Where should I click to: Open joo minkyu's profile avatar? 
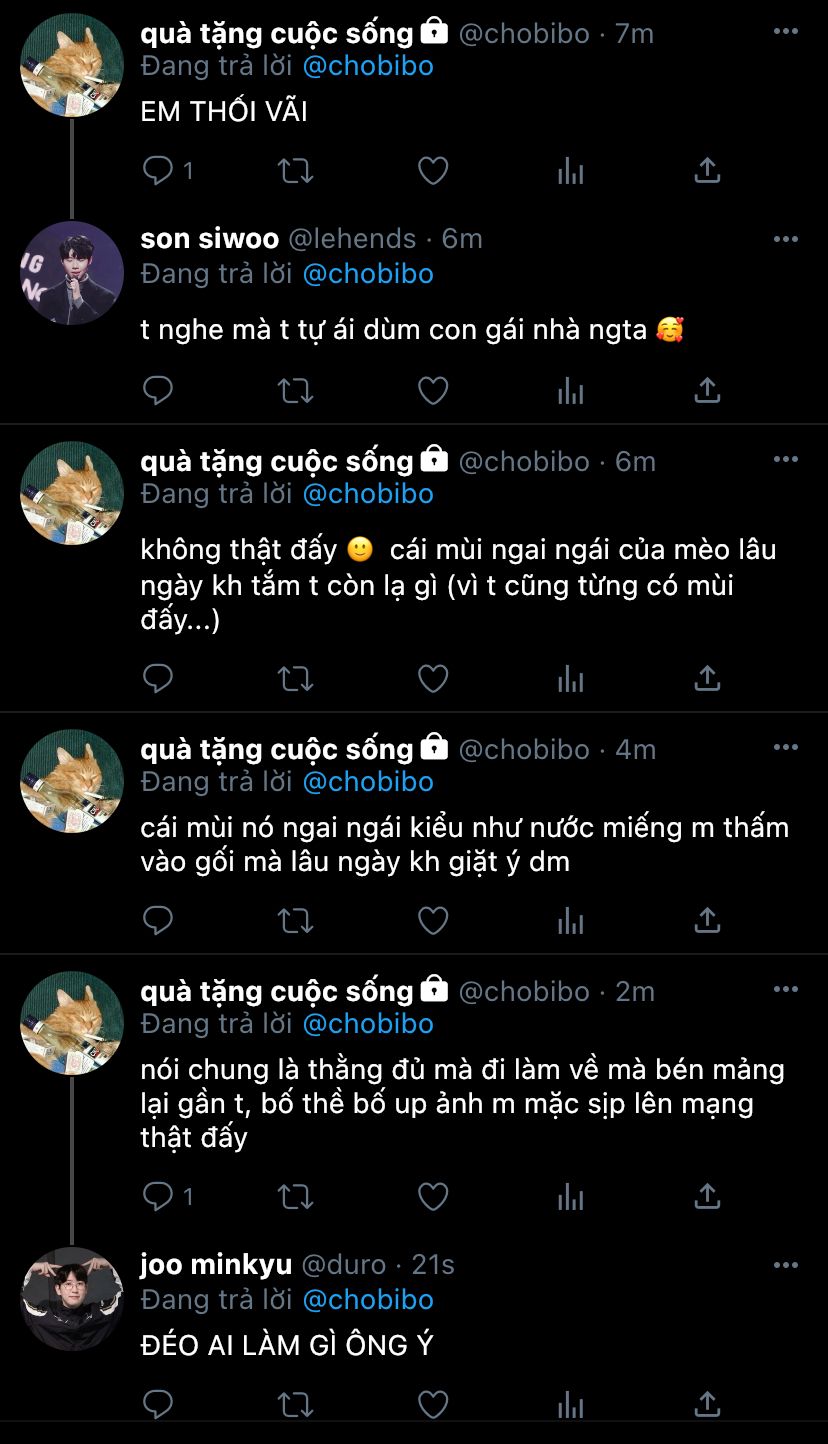point(72,1299)
